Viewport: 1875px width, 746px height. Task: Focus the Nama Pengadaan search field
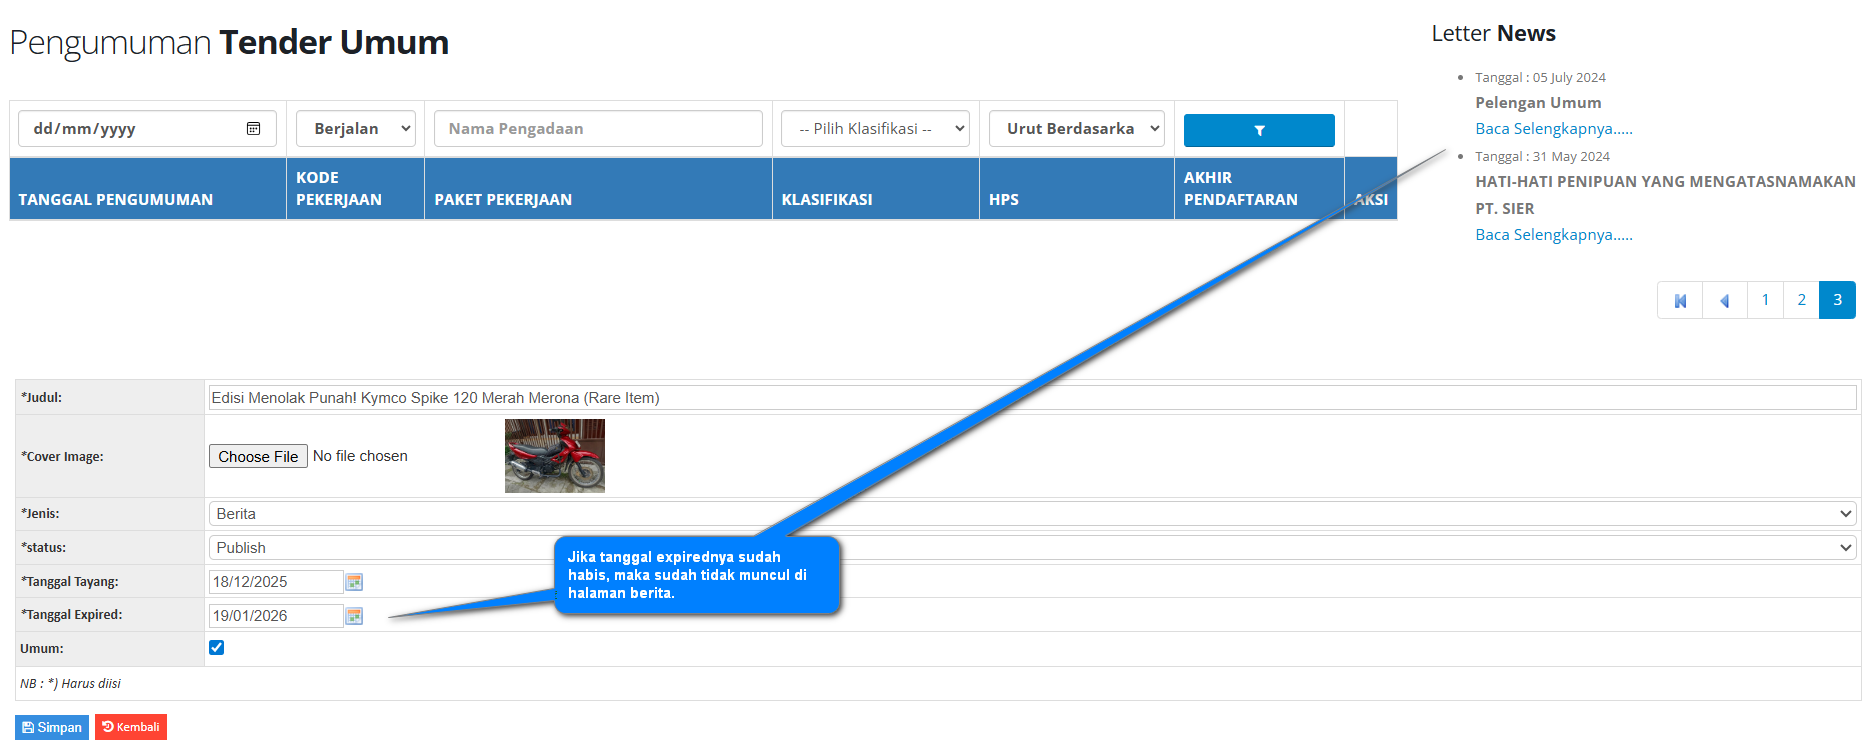[598, 129]
